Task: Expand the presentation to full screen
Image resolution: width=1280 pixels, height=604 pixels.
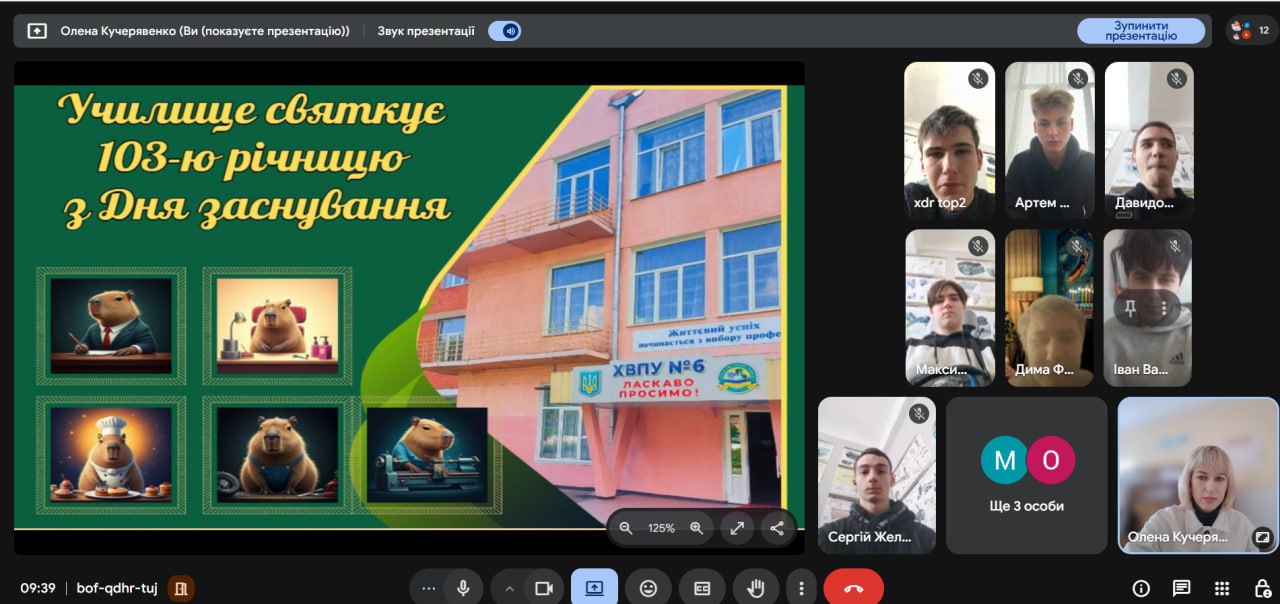Action: click(x=737, y=528)
